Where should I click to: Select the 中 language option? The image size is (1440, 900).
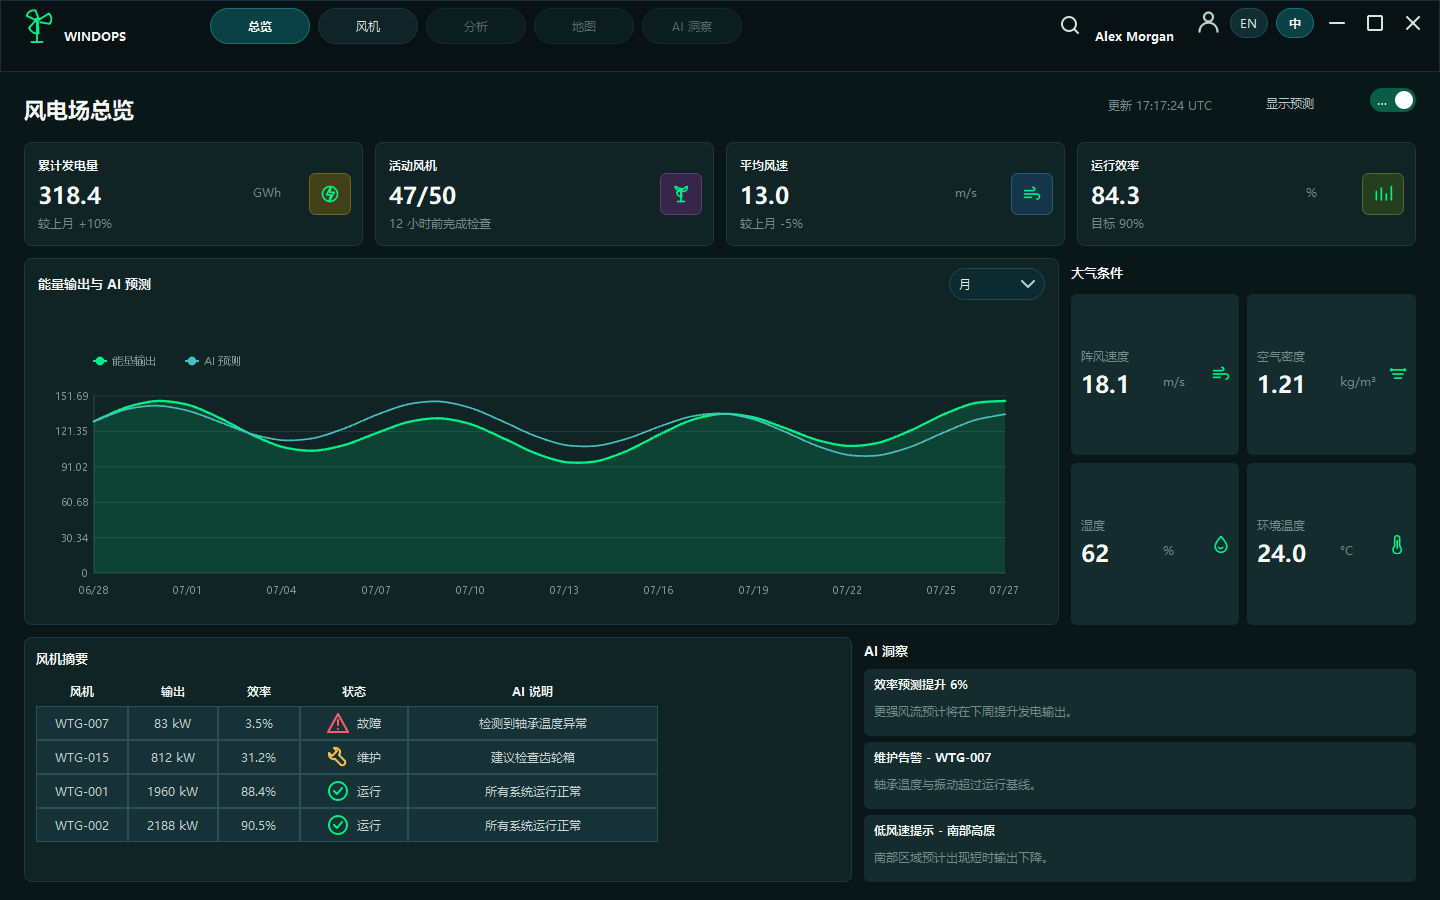pos(1295,23)
